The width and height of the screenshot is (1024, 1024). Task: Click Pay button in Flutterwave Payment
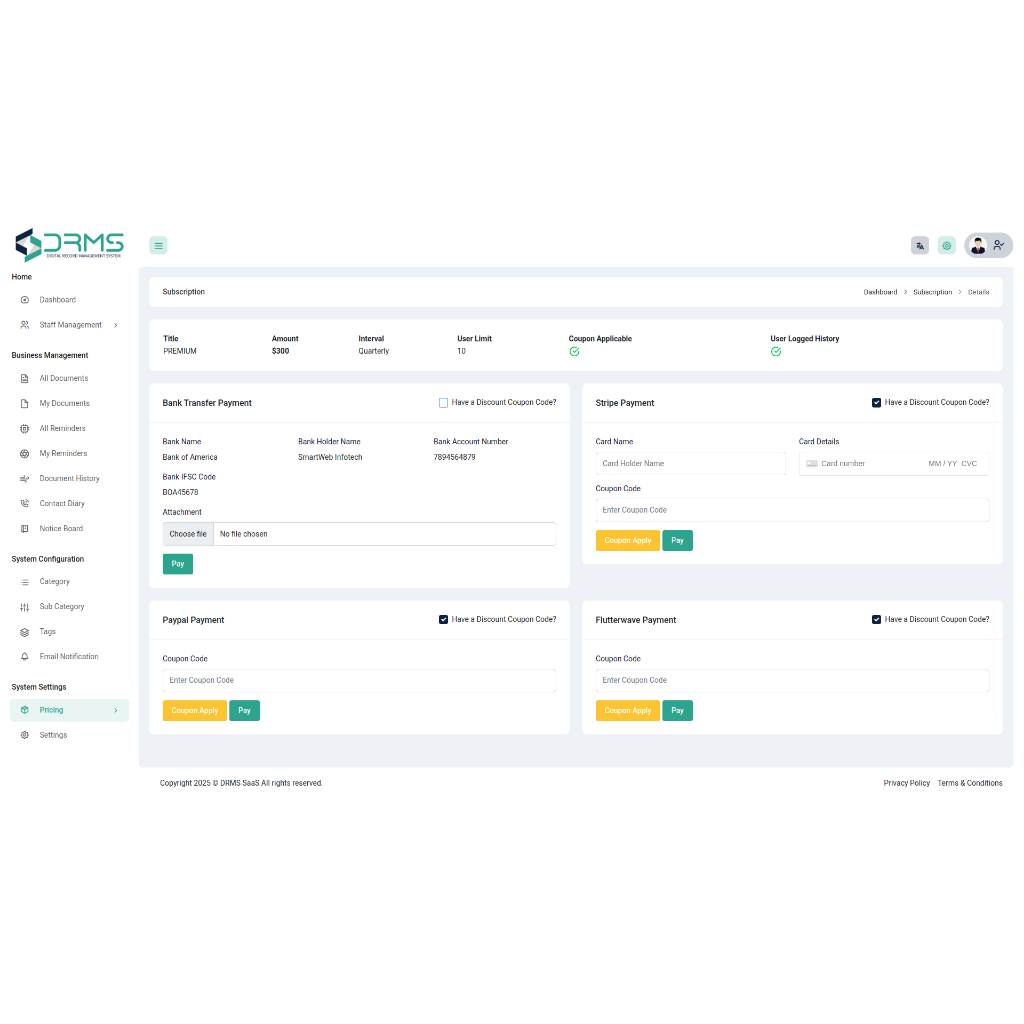pos(677,711)
